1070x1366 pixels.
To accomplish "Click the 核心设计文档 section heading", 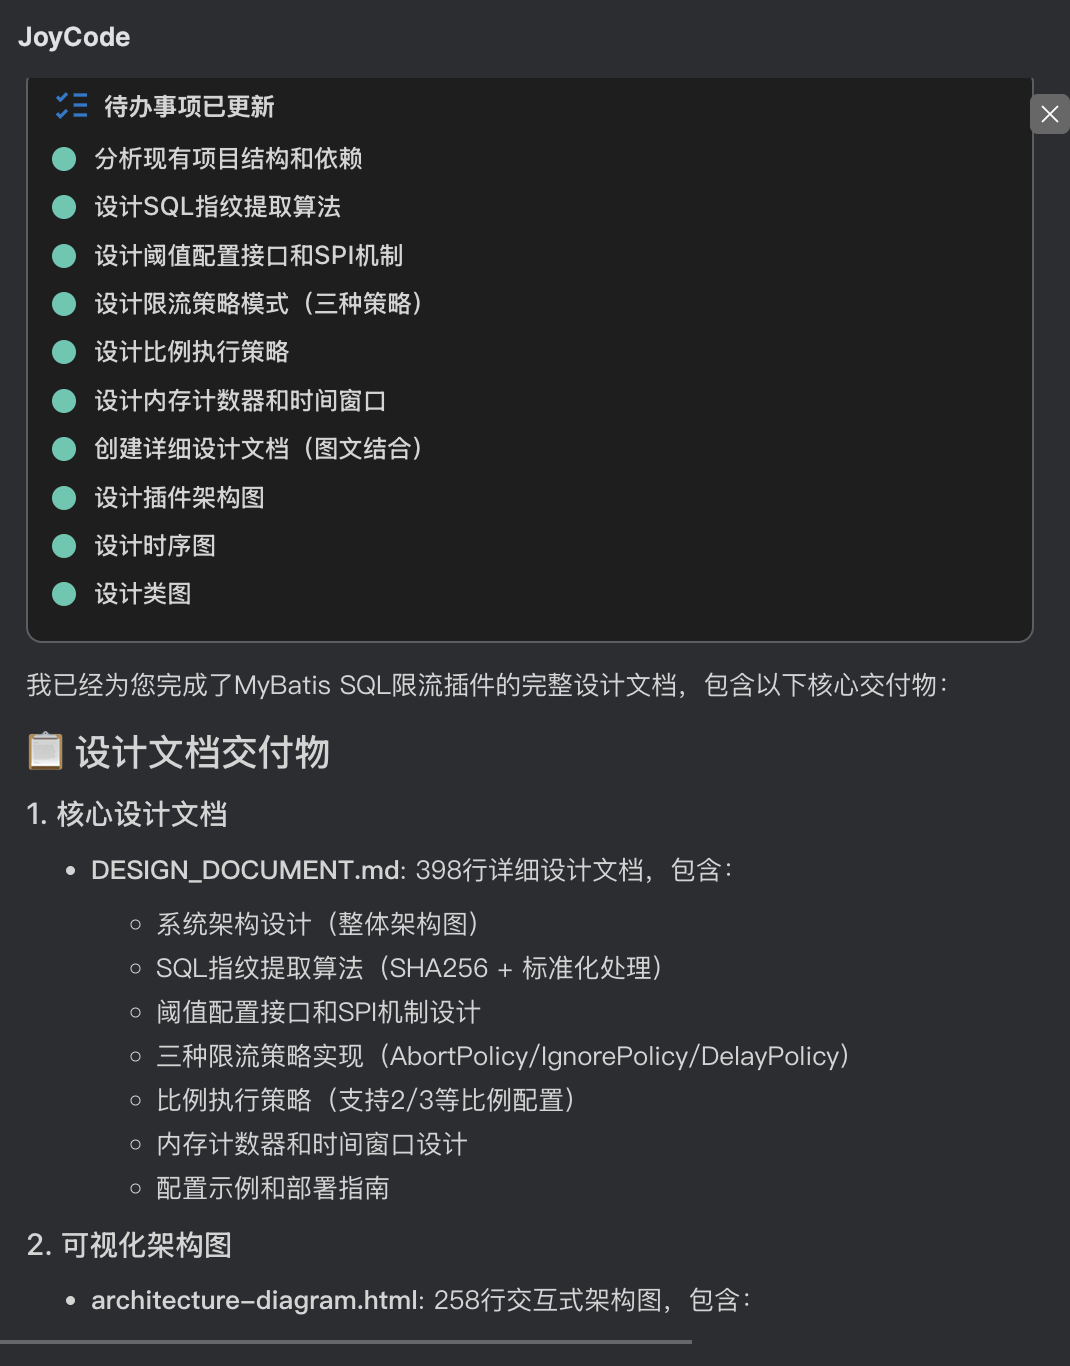I will pyautogui.click(x=141, y=814).
